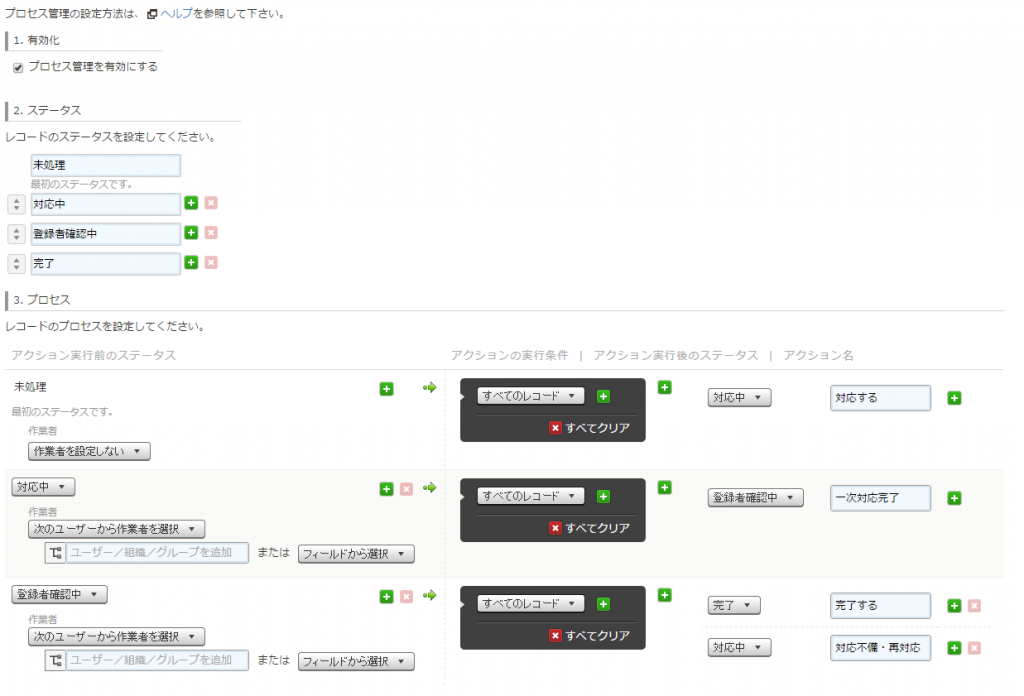Click すべてクリア in the 未処理 row
Viewport: 1024px width, 696px height.
(x=590, y=428)
